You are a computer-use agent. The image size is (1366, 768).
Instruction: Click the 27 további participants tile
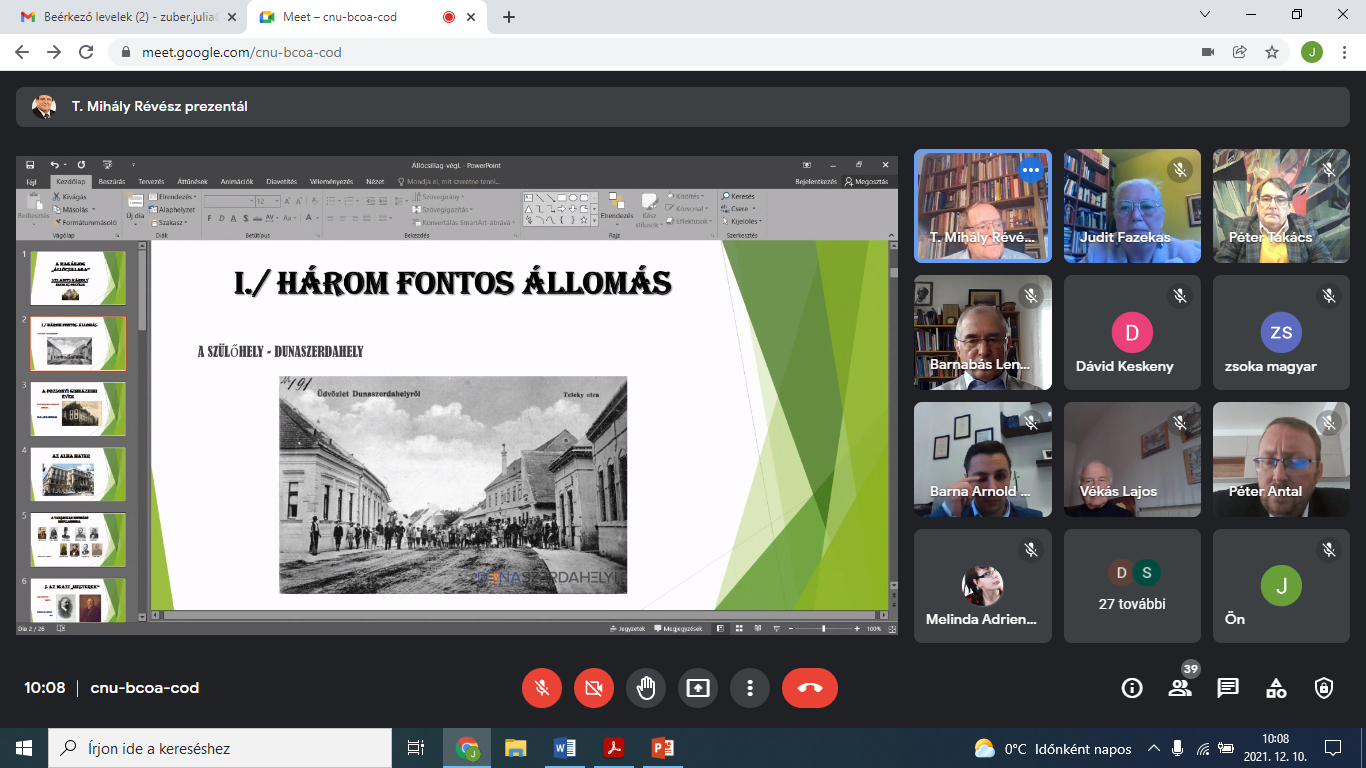click(x=1132, y=586)
